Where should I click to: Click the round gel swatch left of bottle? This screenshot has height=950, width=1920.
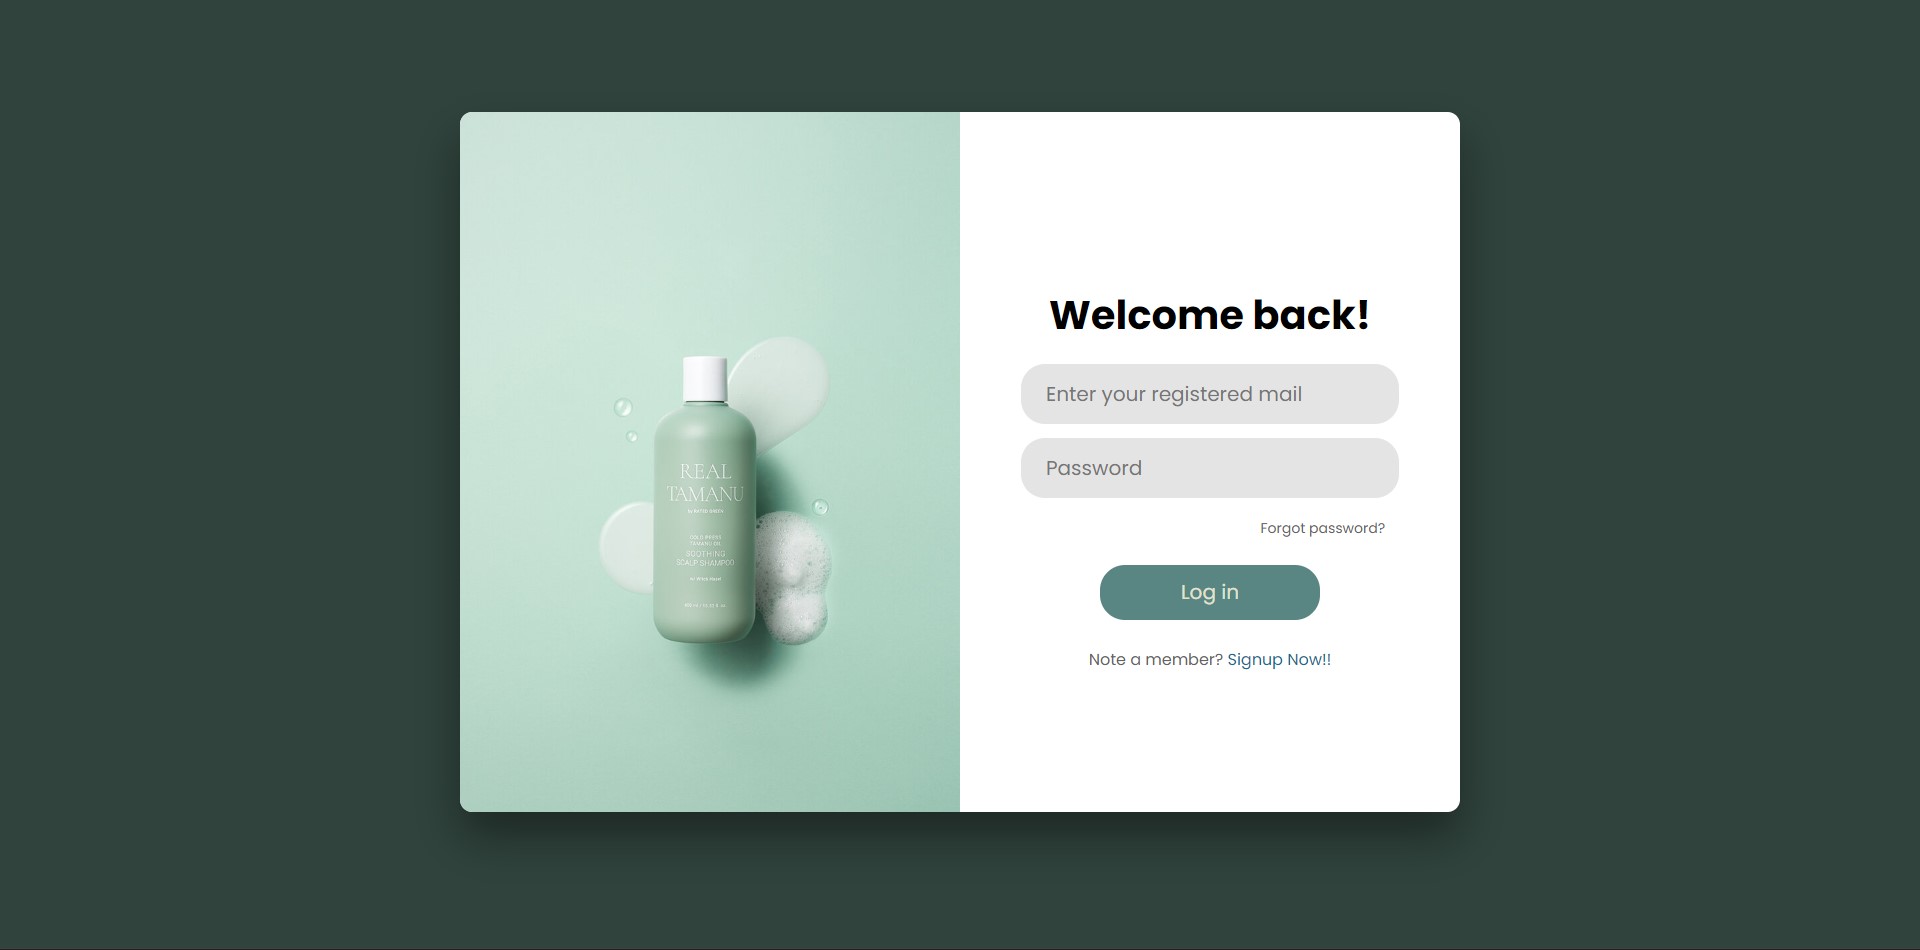[627, 548]
